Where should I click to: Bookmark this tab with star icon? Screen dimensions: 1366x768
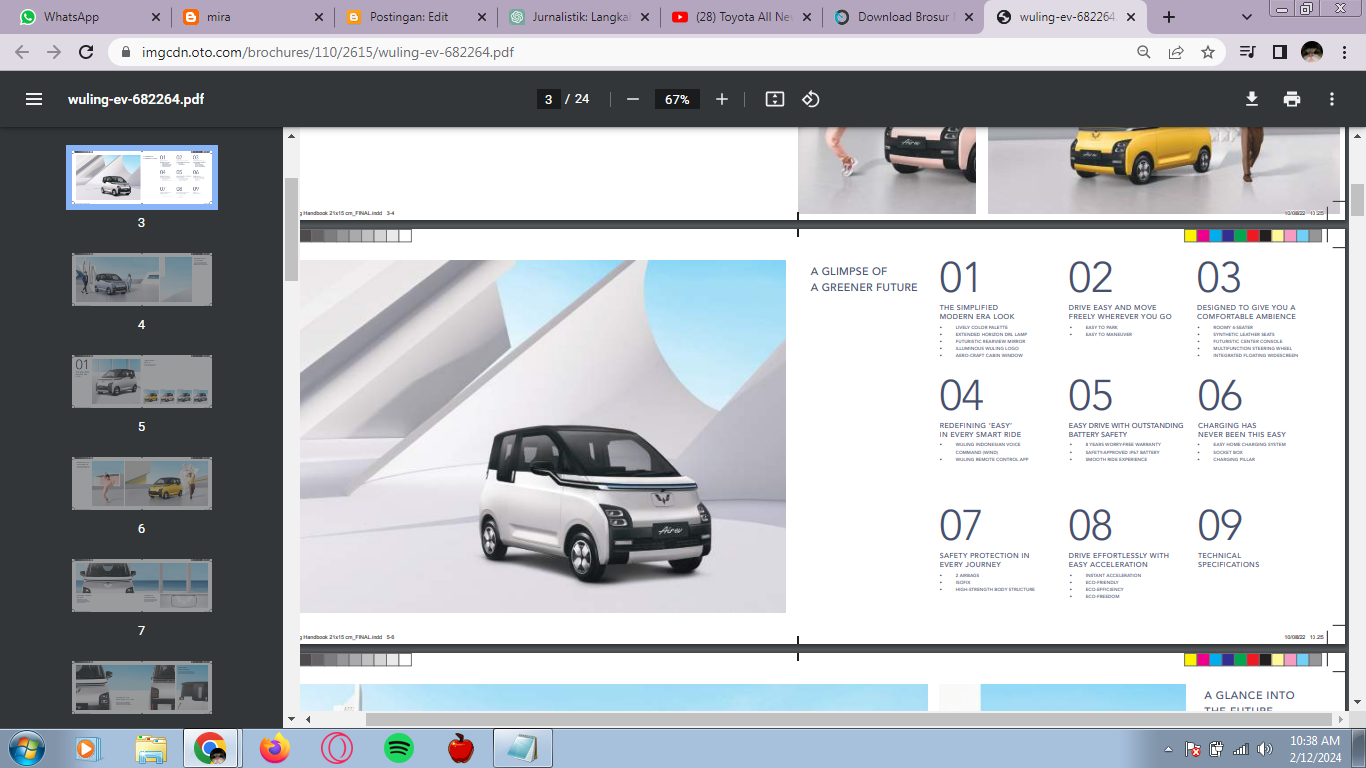coord(1208,52)
